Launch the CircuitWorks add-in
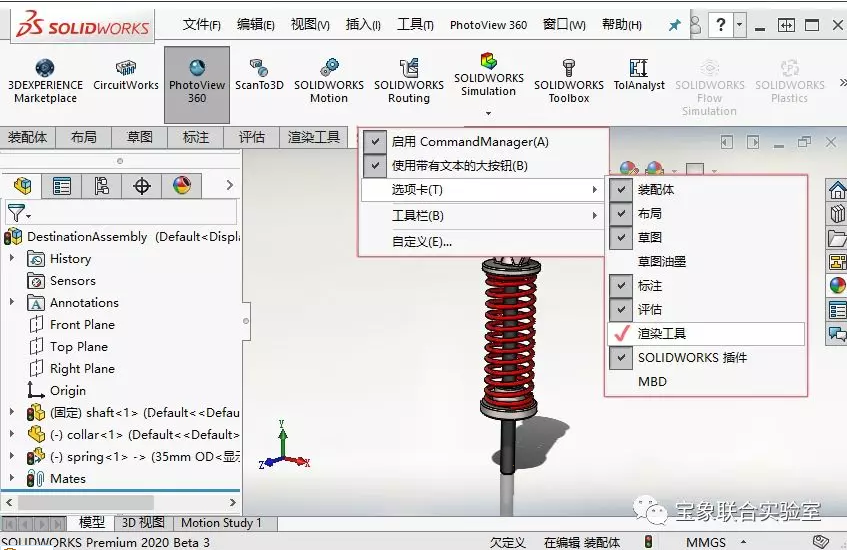847x550 pixels. [126, 75]
